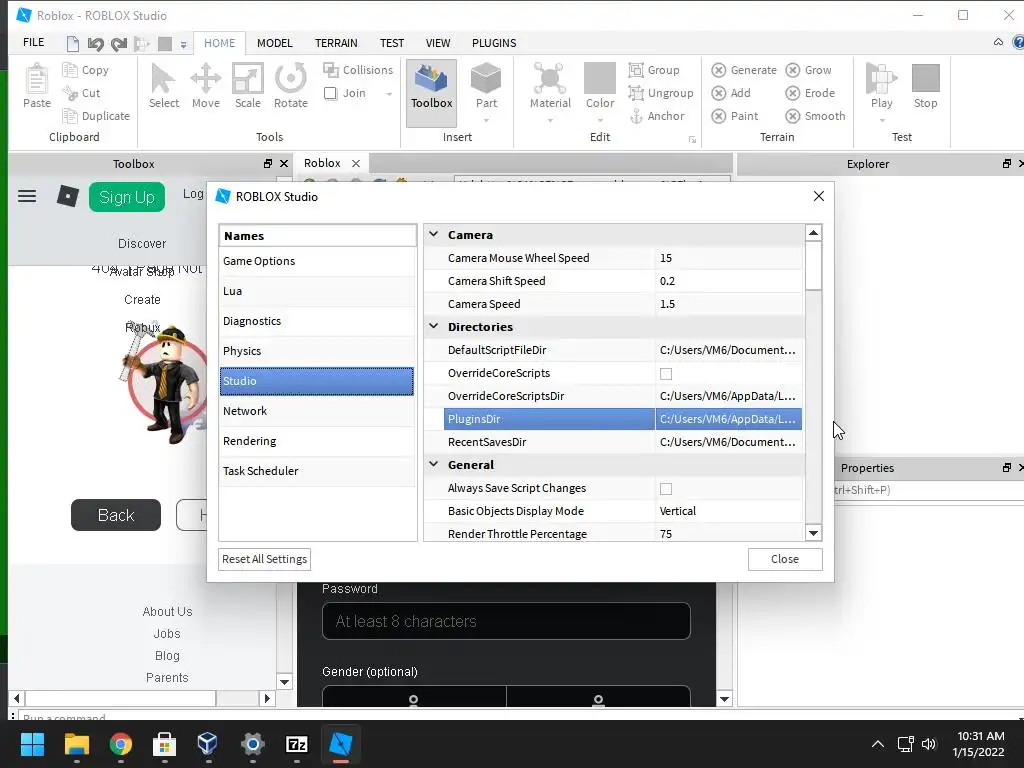Open the Color swatch picker
This screenshot has width=1024, height=768.
(600, 78)
